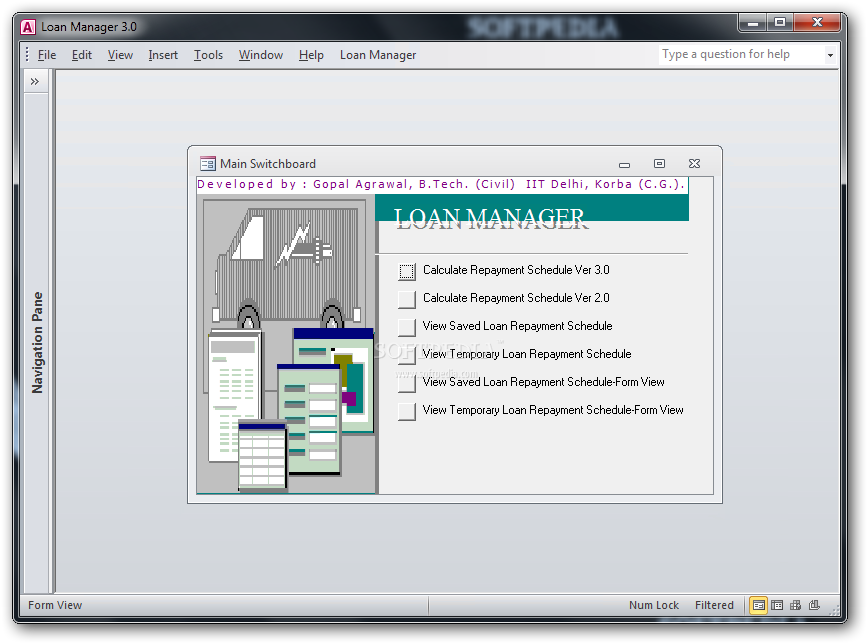Click 'View Temporary Loan Repayment Schedule-Form View' text
This screenshot has width=868, height=644.
(x=553, y=410)
